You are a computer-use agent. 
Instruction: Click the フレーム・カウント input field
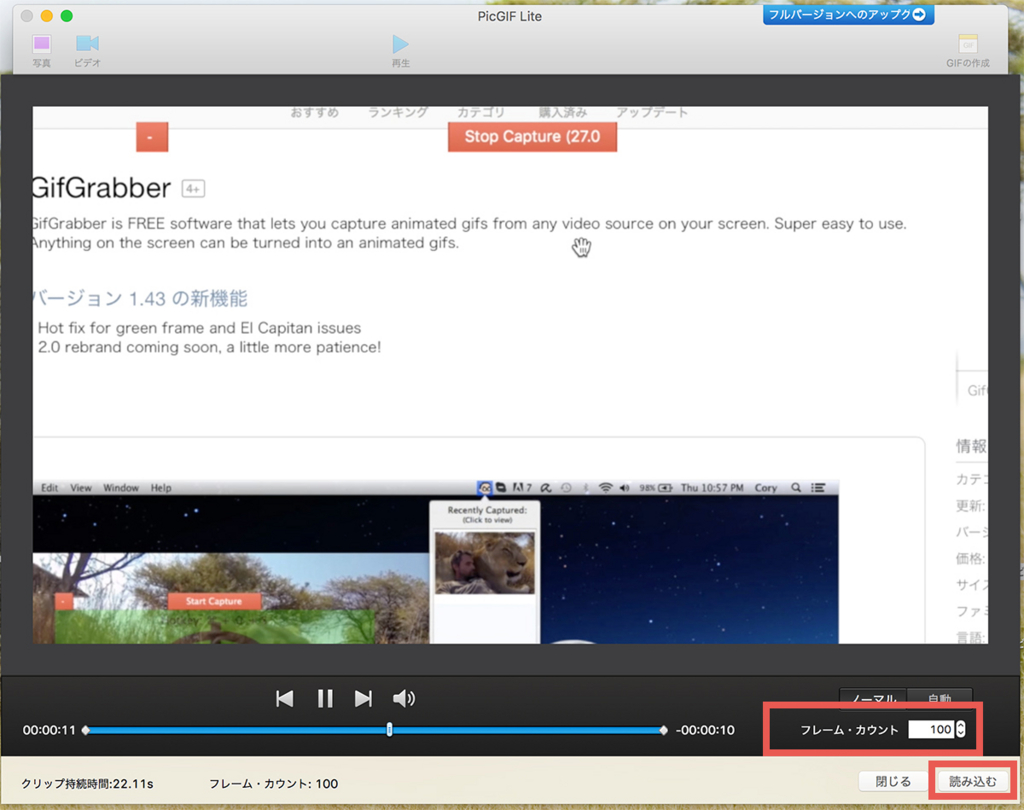point(931,729)
